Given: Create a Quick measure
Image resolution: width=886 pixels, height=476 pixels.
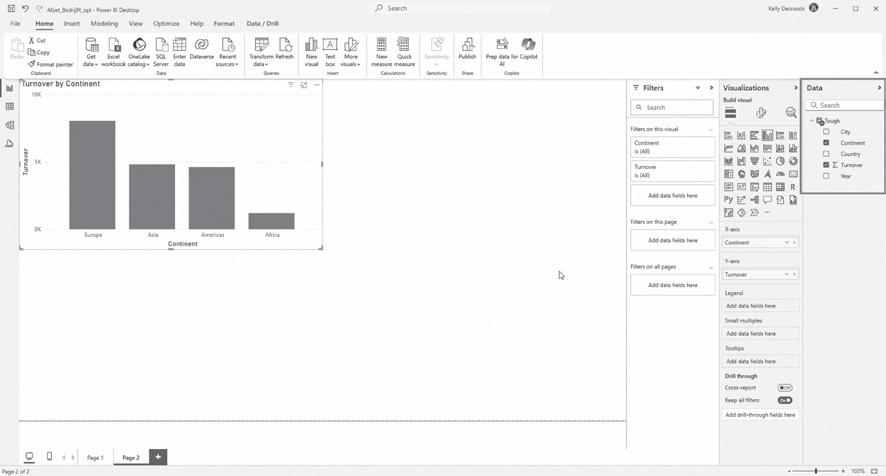Looking at the screenshot, I should click(x=404, y=52).
